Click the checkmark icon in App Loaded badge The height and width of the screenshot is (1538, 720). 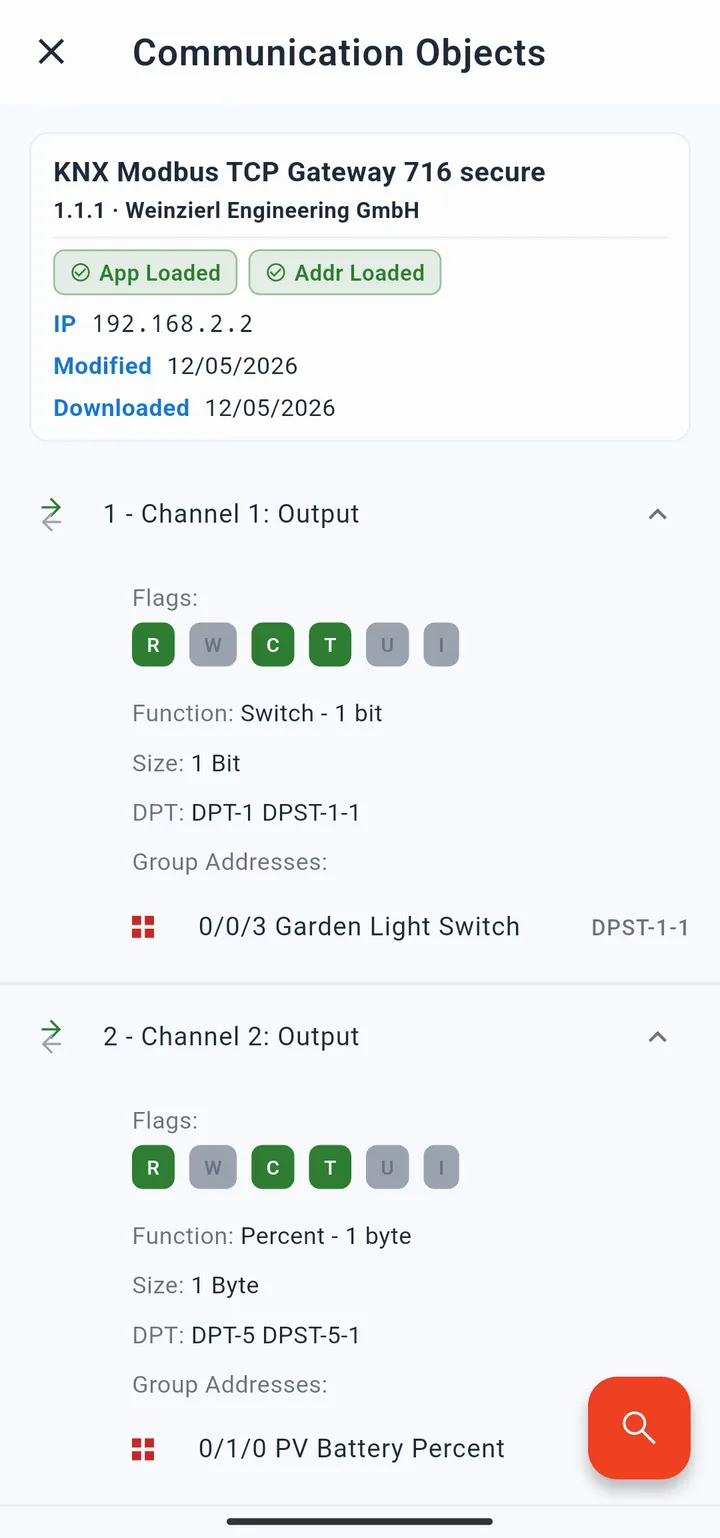click(x=80, y=273)
